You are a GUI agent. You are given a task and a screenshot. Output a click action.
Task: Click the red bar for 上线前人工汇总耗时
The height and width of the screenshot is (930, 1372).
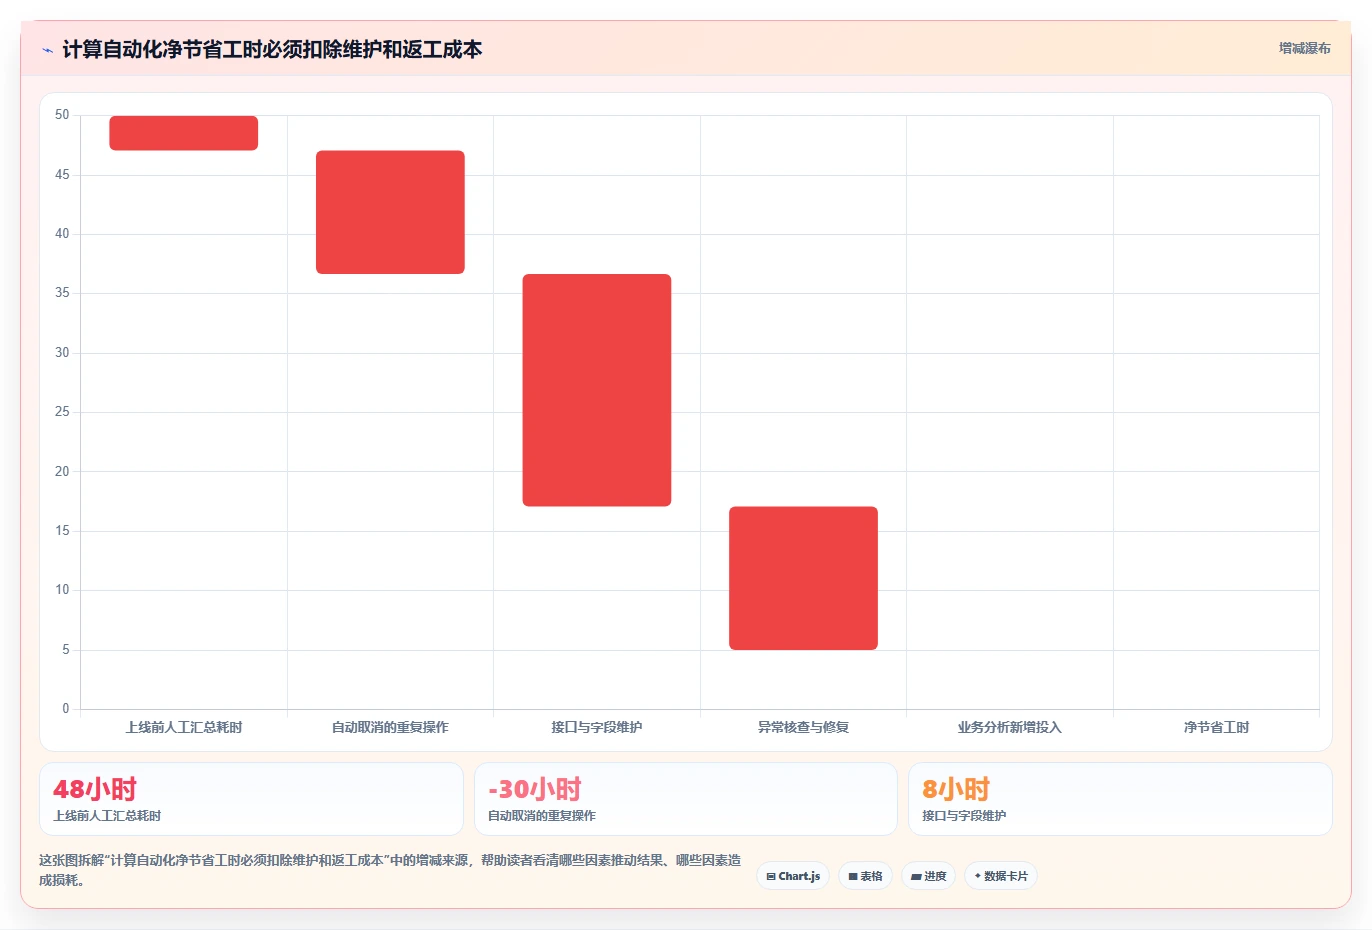(x=184, y=133)
